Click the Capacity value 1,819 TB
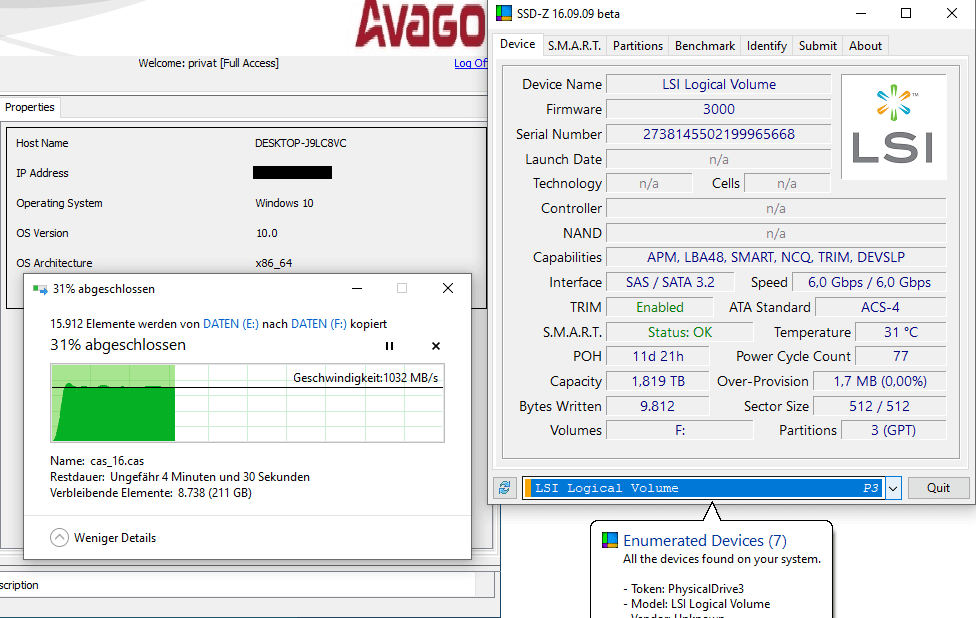 [x=658, y=382]
